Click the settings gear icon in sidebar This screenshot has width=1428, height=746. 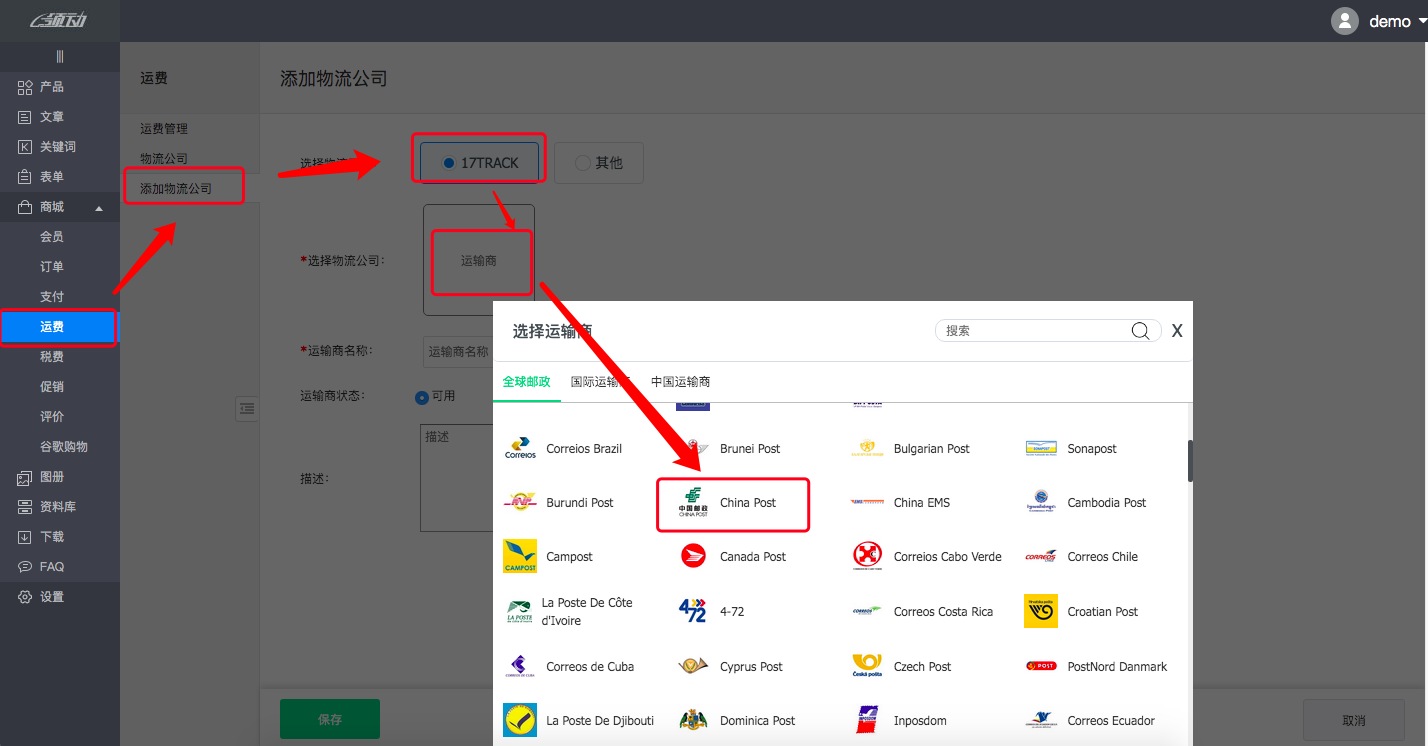25,597
